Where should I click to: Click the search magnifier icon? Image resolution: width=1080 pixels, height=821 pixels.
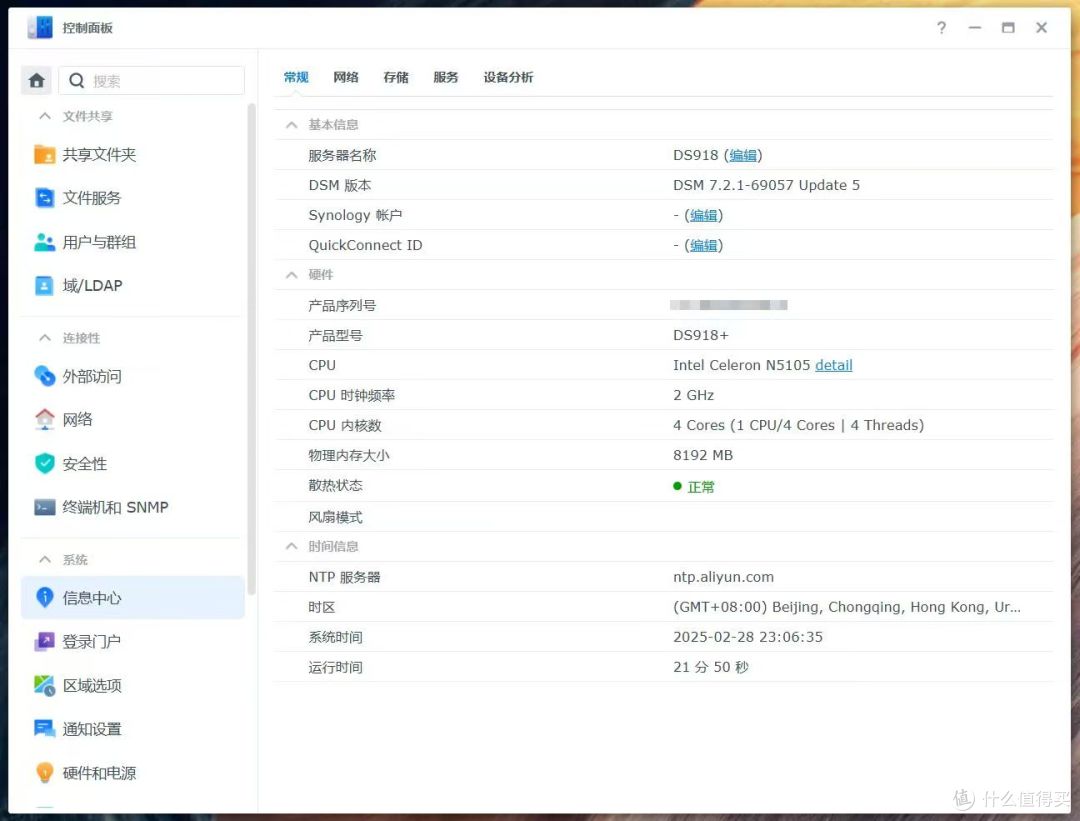76,81
